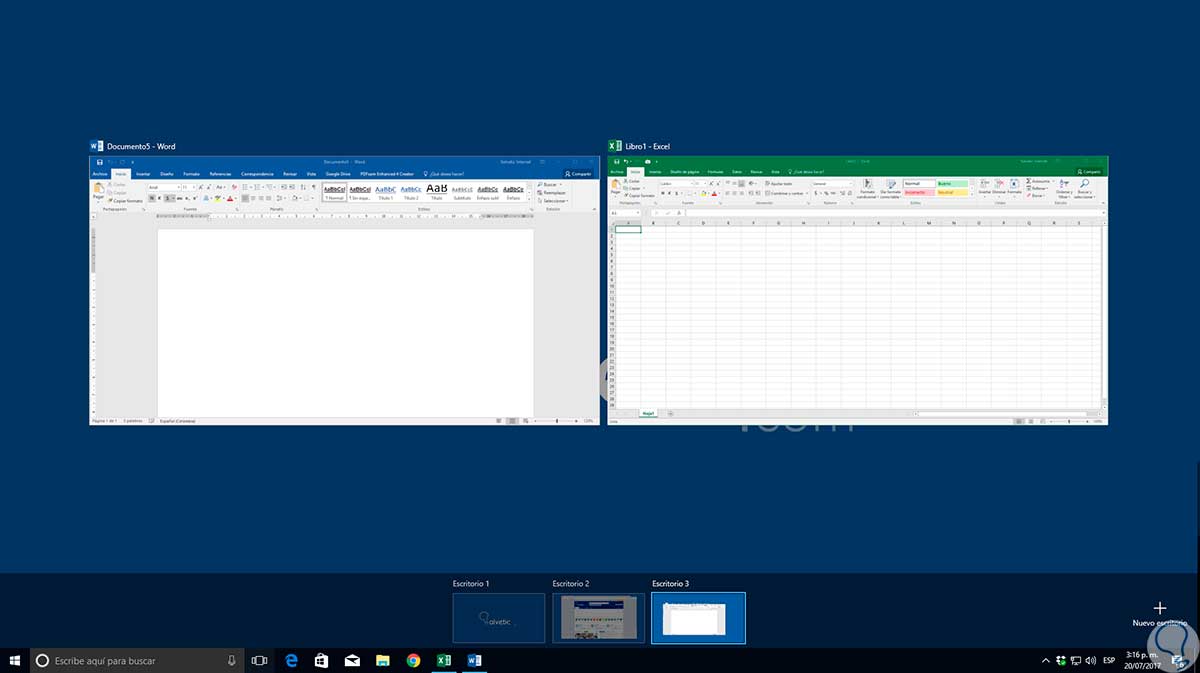
Task: Click the Pegar icon in Excel
Action: (x=615, y=186)
